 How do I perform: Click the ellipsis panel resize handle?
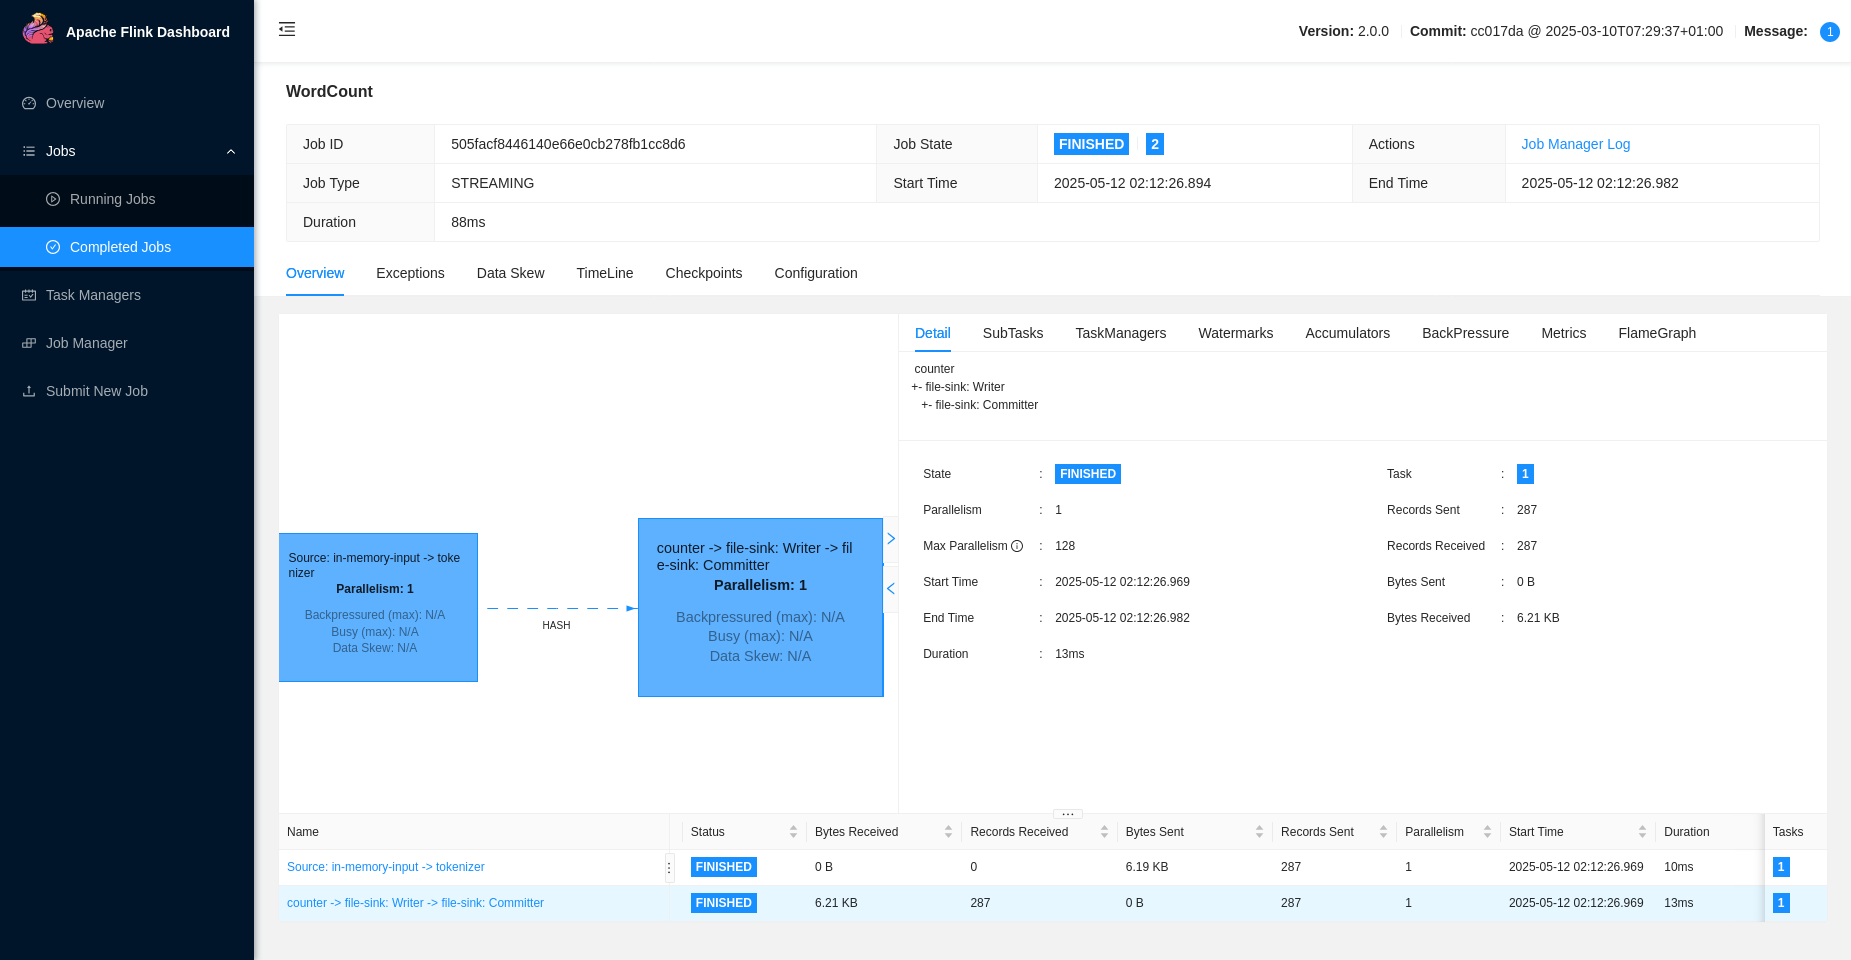tap(1068, 813)
